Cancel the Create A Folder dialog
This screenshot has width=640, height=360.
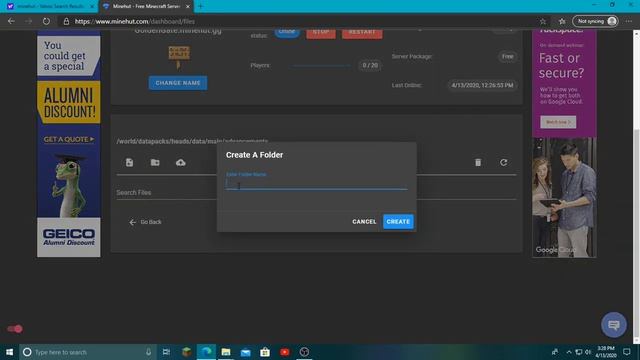point(364,222)
